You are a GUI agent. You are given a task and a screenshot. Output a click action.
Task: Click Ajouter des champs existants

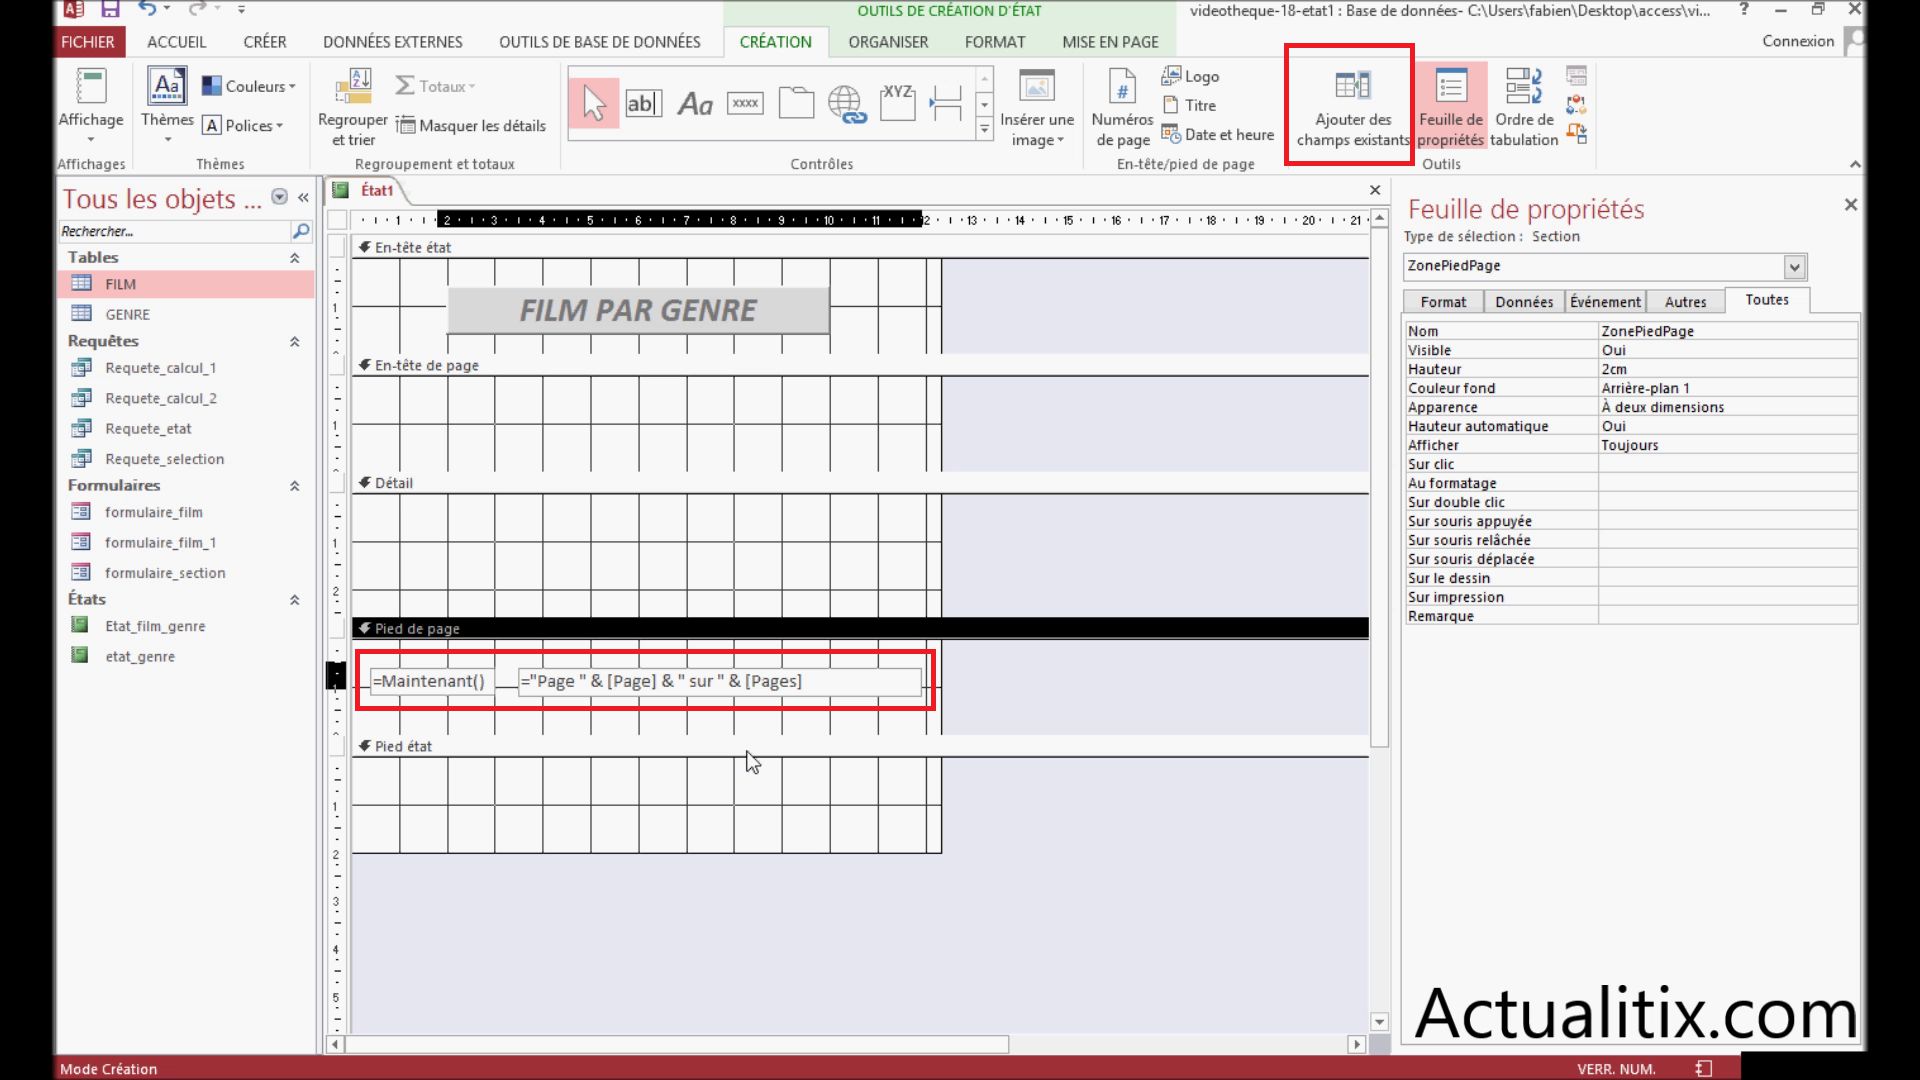[x=1352, y=107]
